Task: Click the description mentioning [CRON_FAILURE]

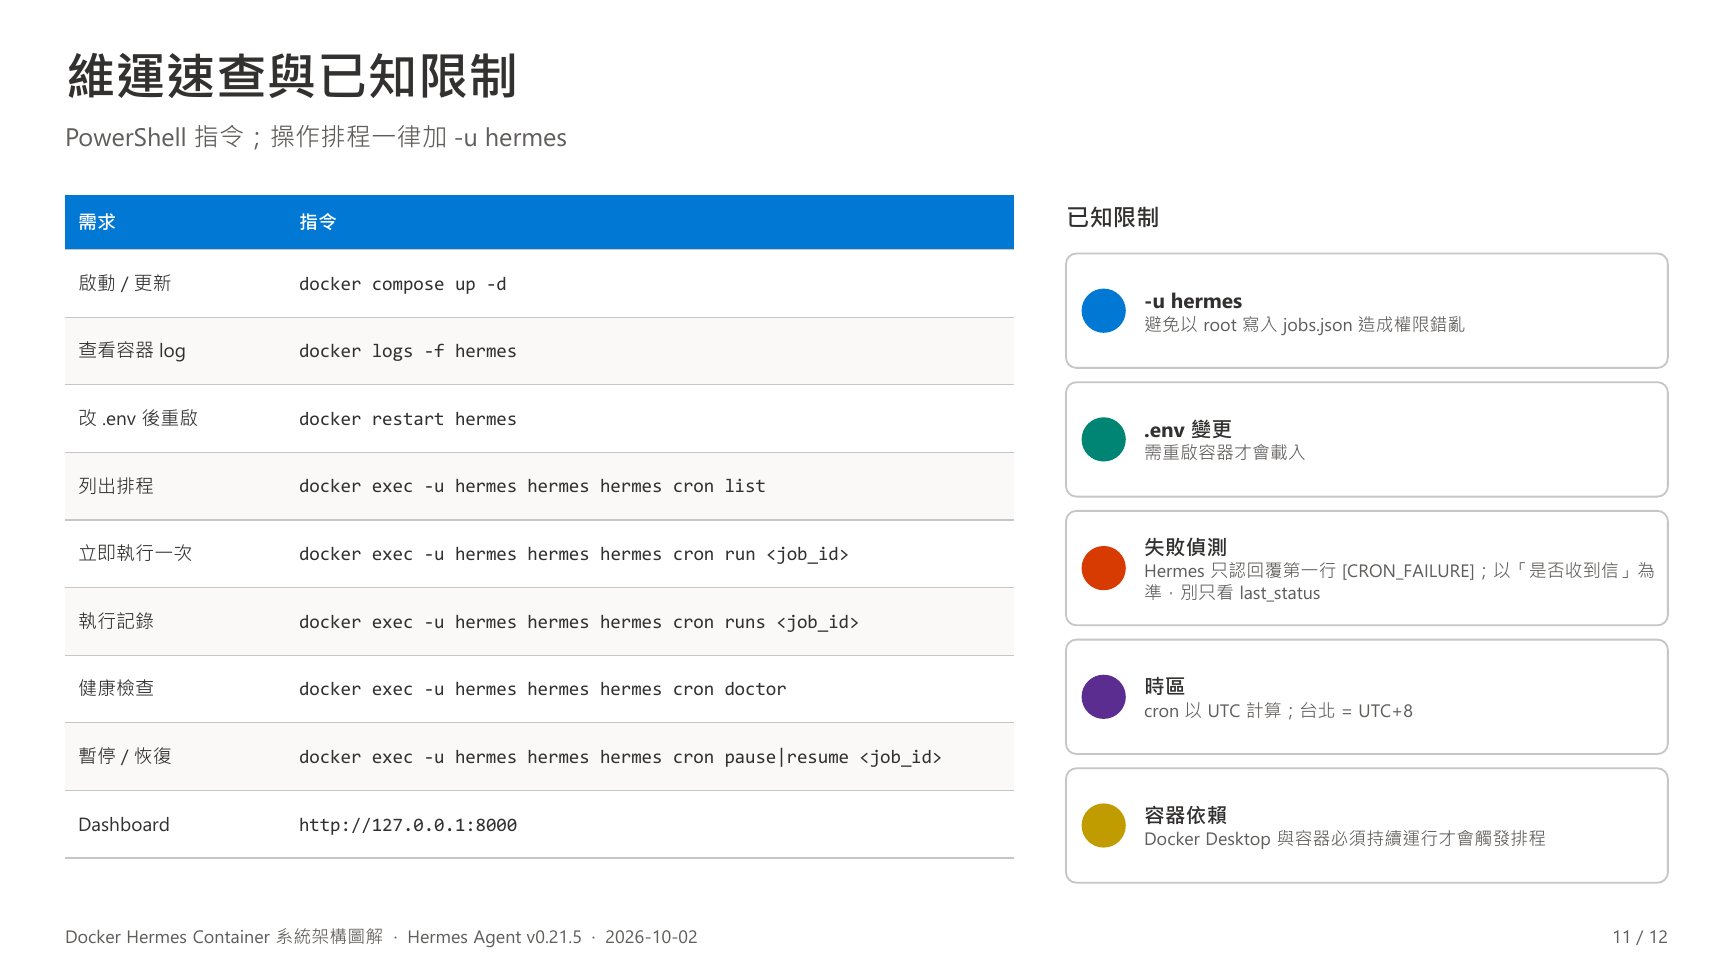Action: point(1399,582)
